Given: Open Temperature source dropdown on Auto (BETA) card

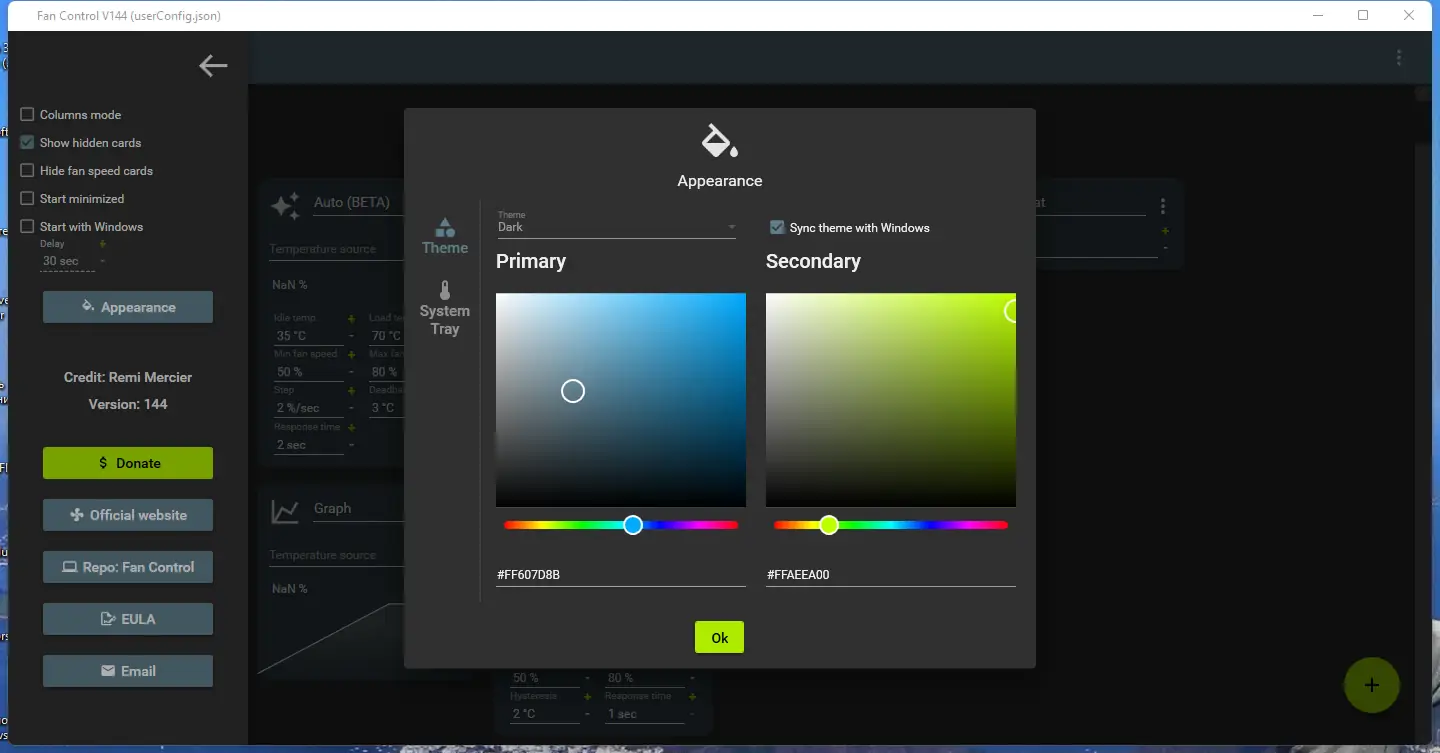Looking at the screenshot, I should pyautogui.click(x=334, y=249).
